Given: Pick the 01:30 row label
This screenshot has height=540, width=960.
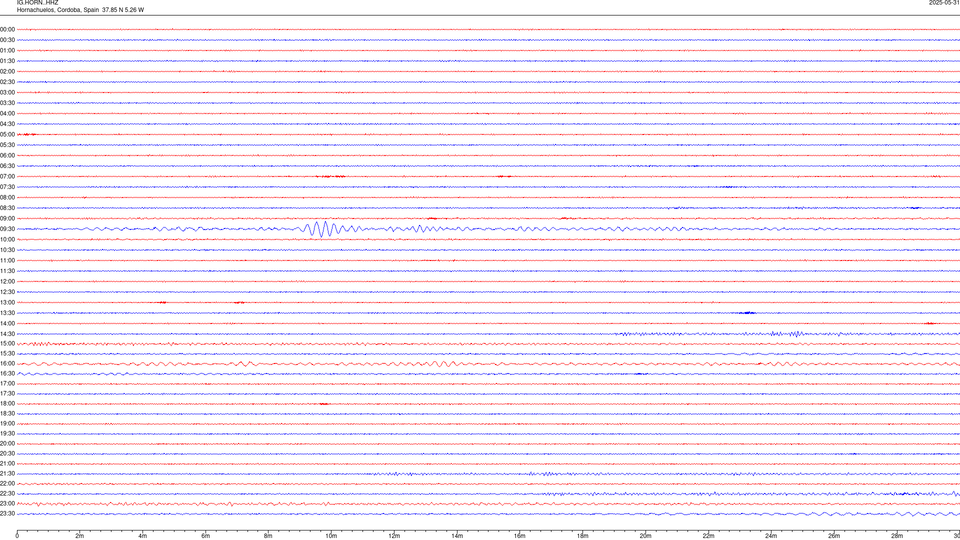Looking at the screenshot, I should (x=7, y=61).
